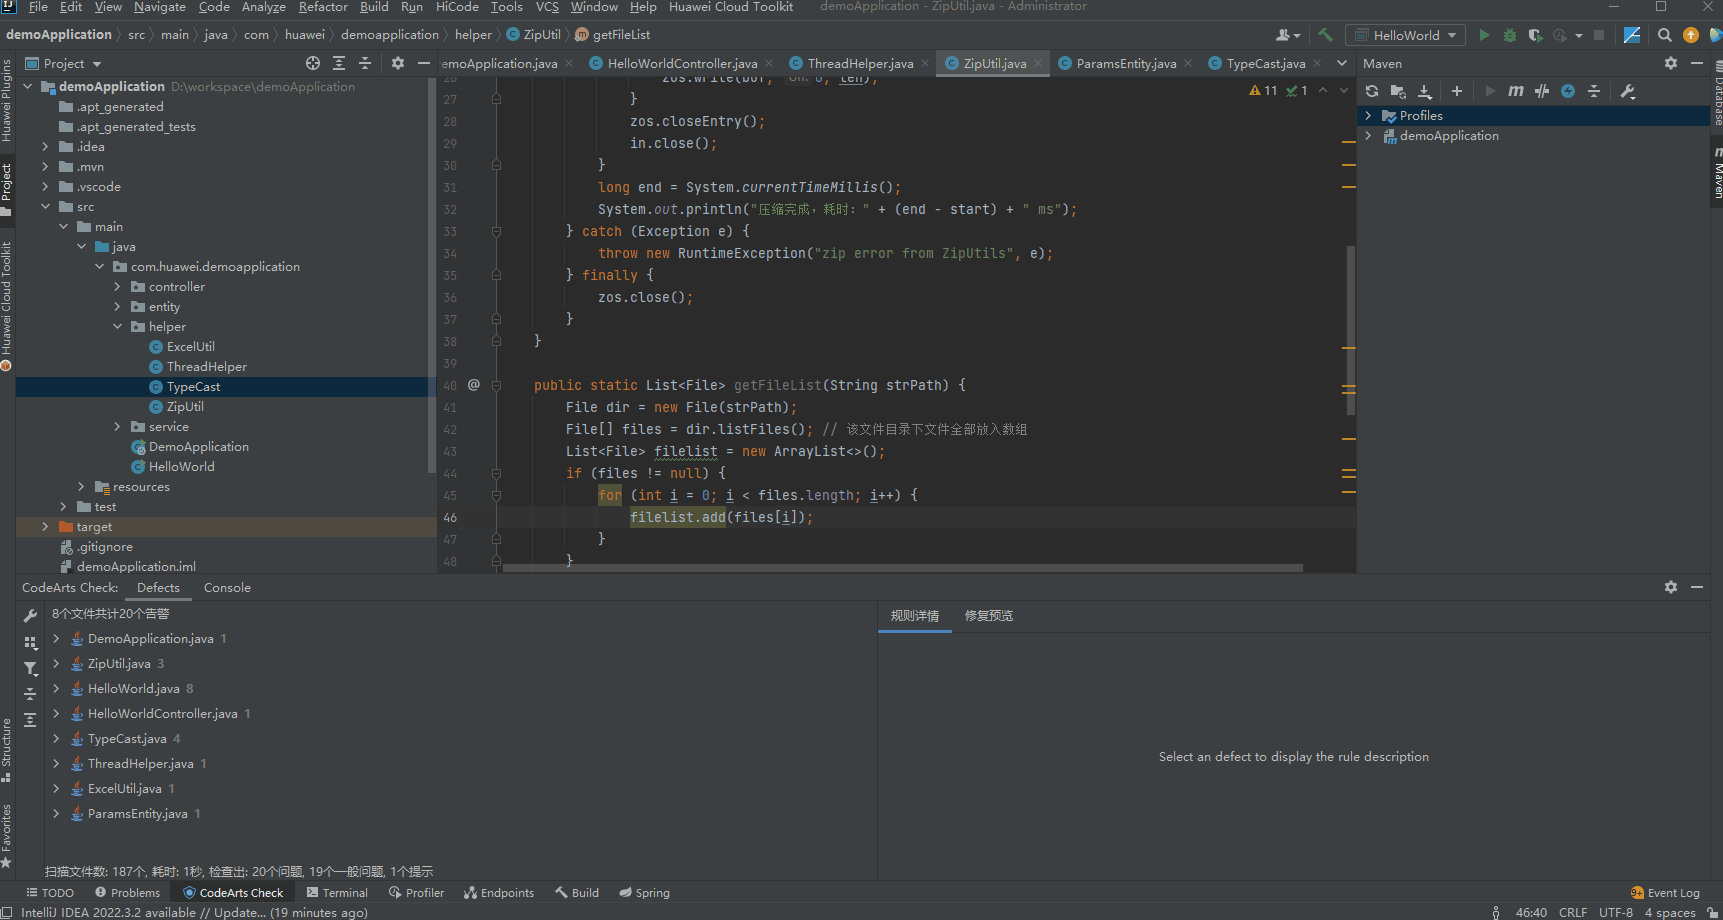Click the Search Everywhere magnifier icon
1723x920 pixels.
pos(1664,35)
